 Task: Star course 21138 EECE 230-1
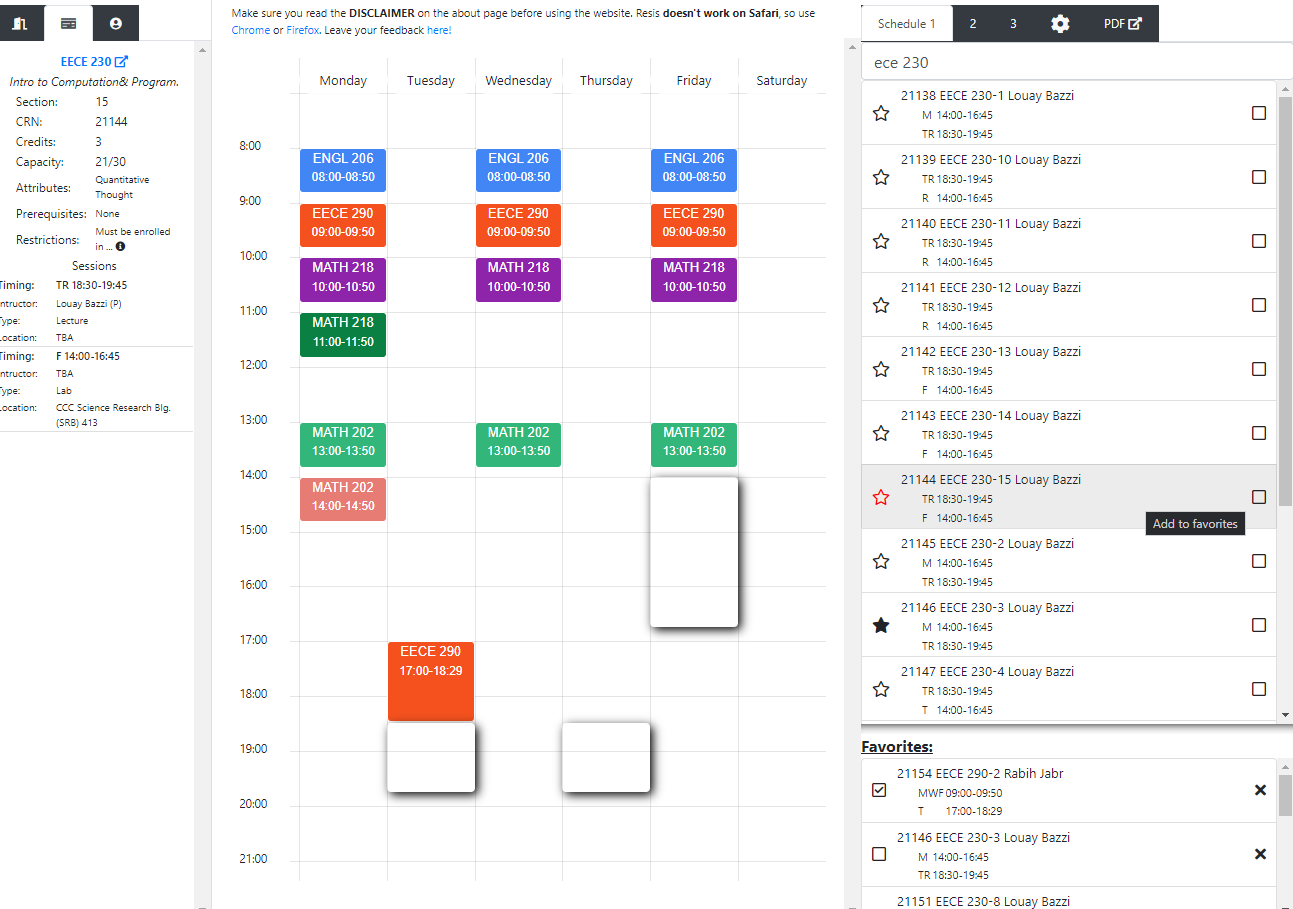click(881, 114)
